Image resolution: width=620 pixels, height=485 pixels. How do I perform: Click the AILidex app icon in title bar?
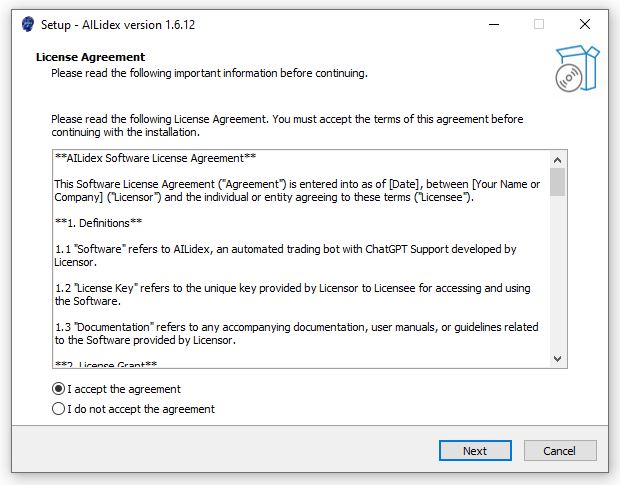(x=28, y=25)
